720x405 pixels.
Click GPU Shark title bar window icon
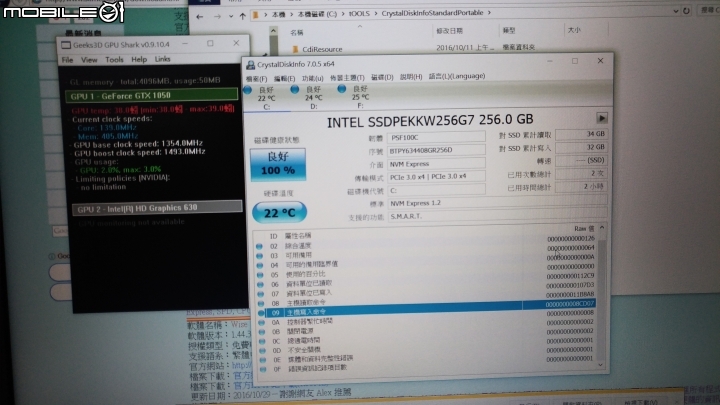[x=66, y=45]
